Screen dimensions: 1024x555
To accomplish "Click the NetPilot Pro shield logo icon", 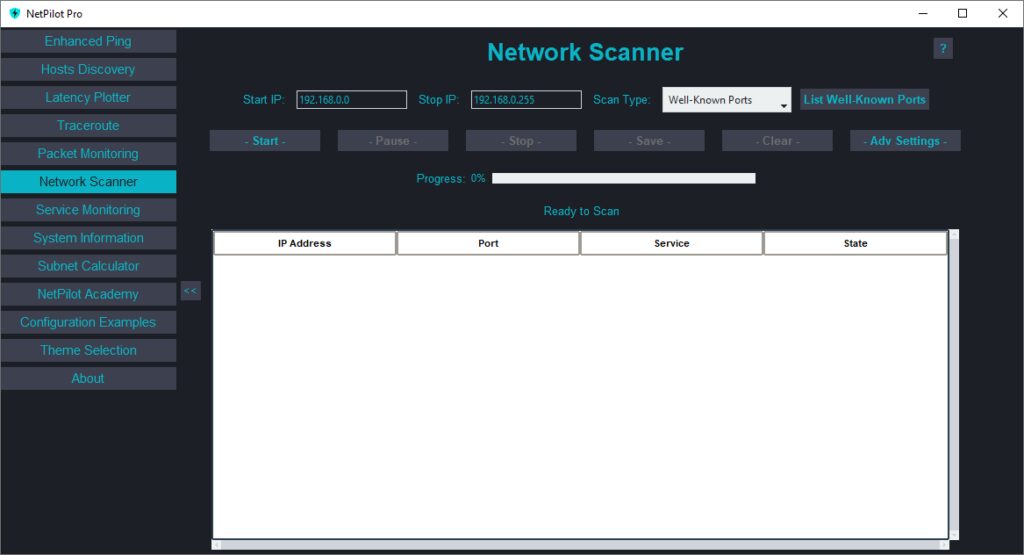I will click(x=14, y=13).
